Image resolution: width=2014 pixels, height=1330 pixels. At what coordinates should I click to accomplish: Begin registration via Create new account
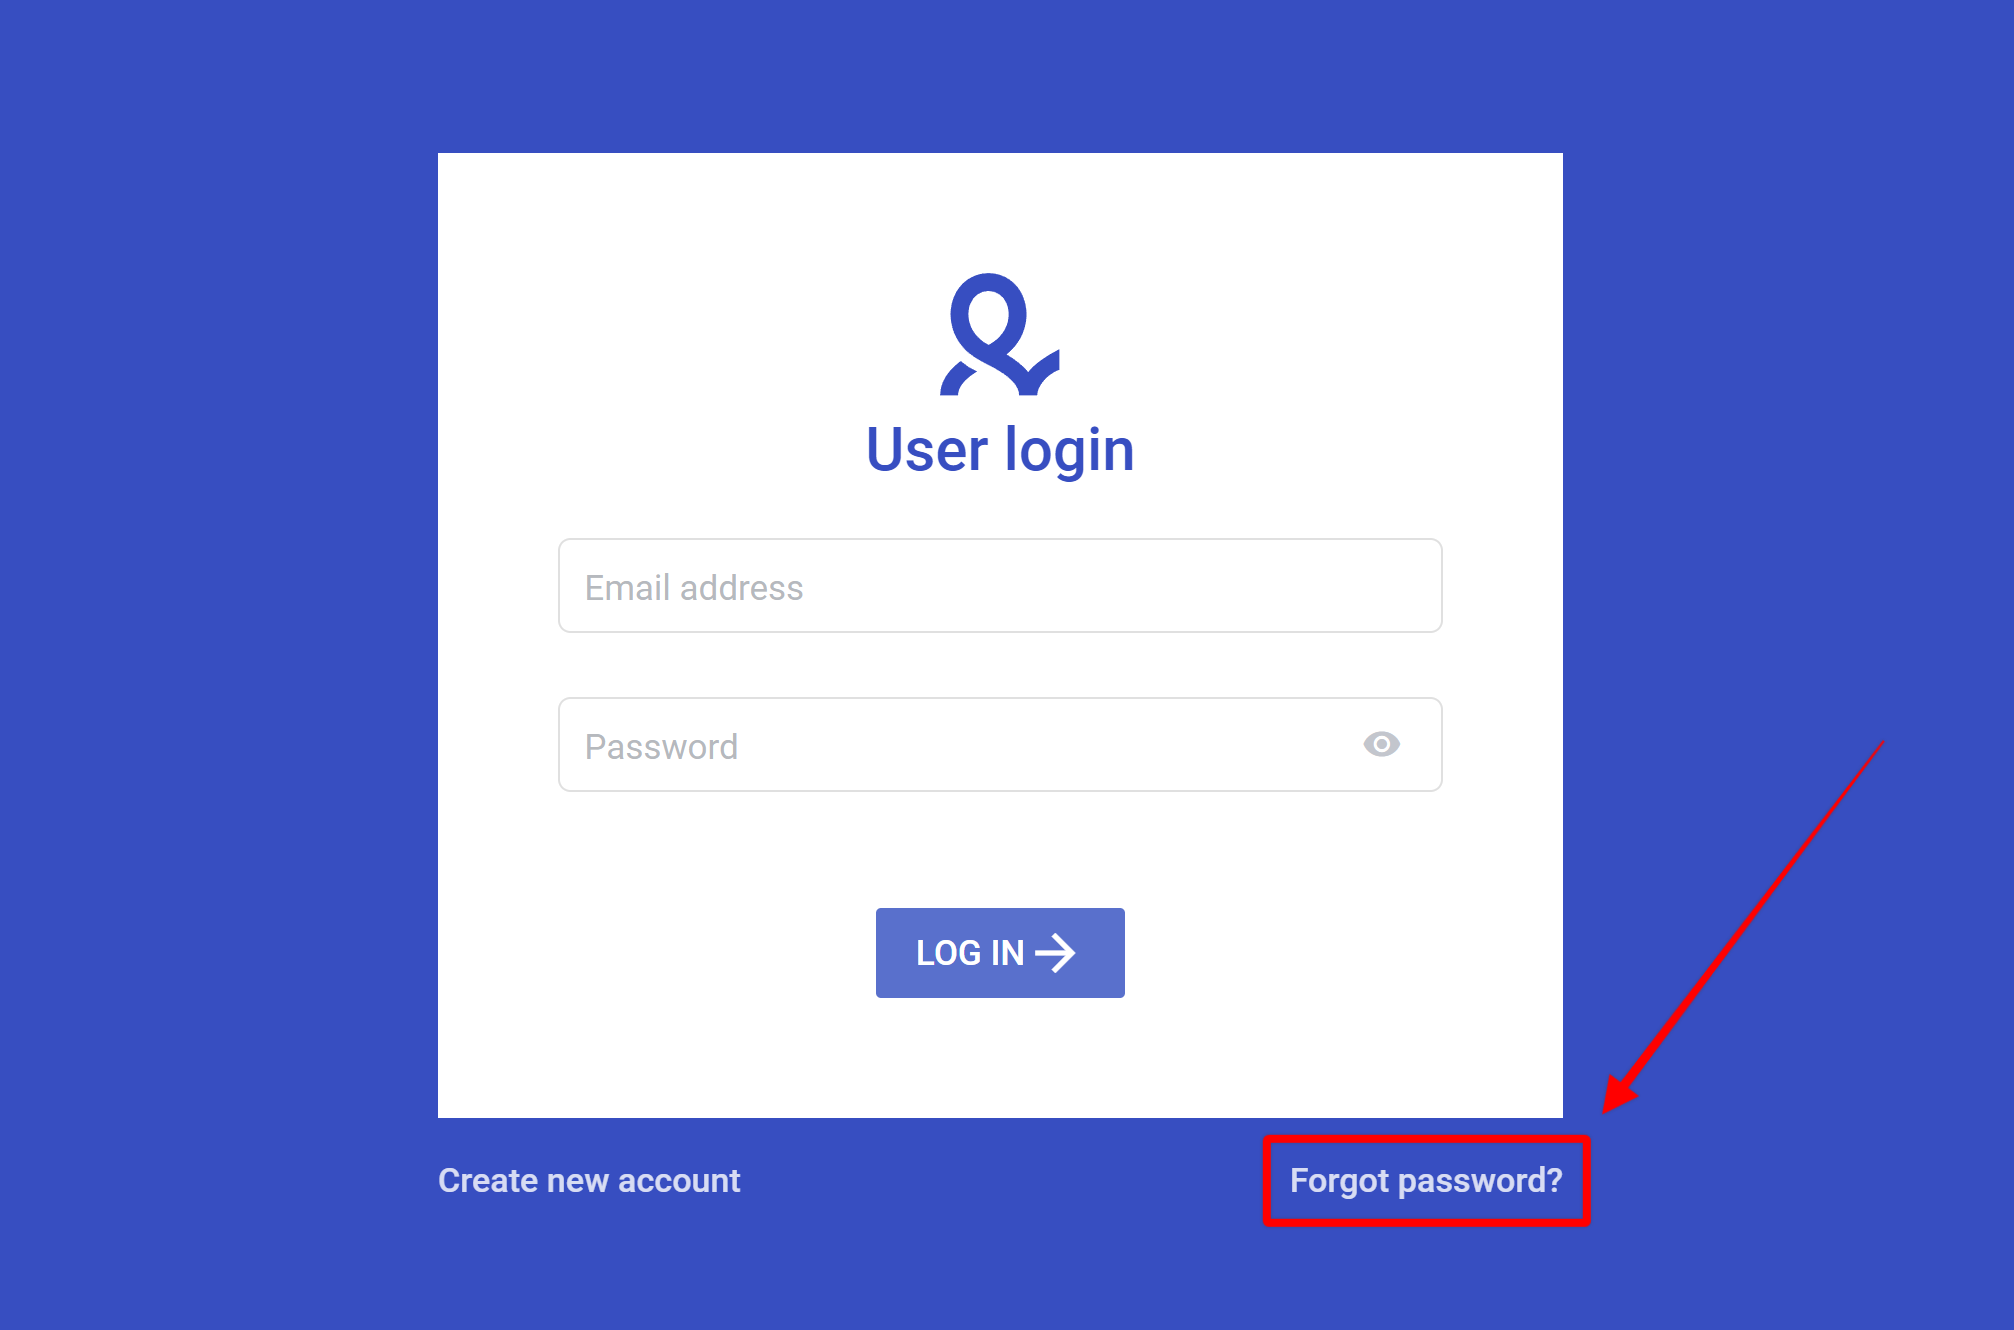(x=589, y=1181)
